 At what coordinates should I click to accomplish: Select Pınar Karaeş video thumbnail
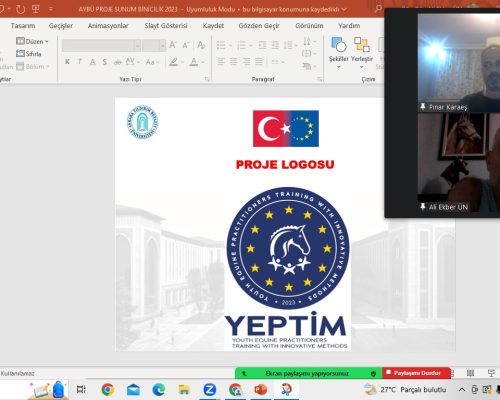click(x=459, y=63)
